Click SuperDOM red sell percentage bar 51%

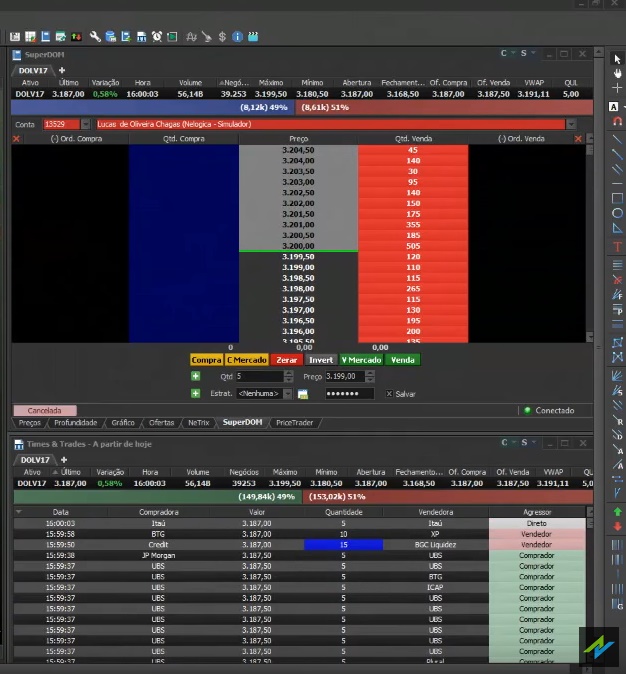point(444,107)
